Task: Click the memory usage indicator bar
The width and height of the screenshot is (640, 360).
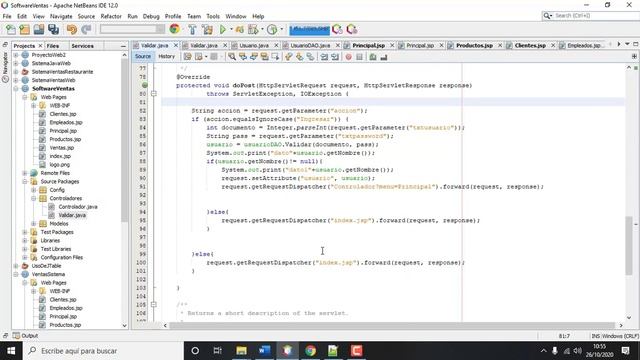Action: coord(309,29)
